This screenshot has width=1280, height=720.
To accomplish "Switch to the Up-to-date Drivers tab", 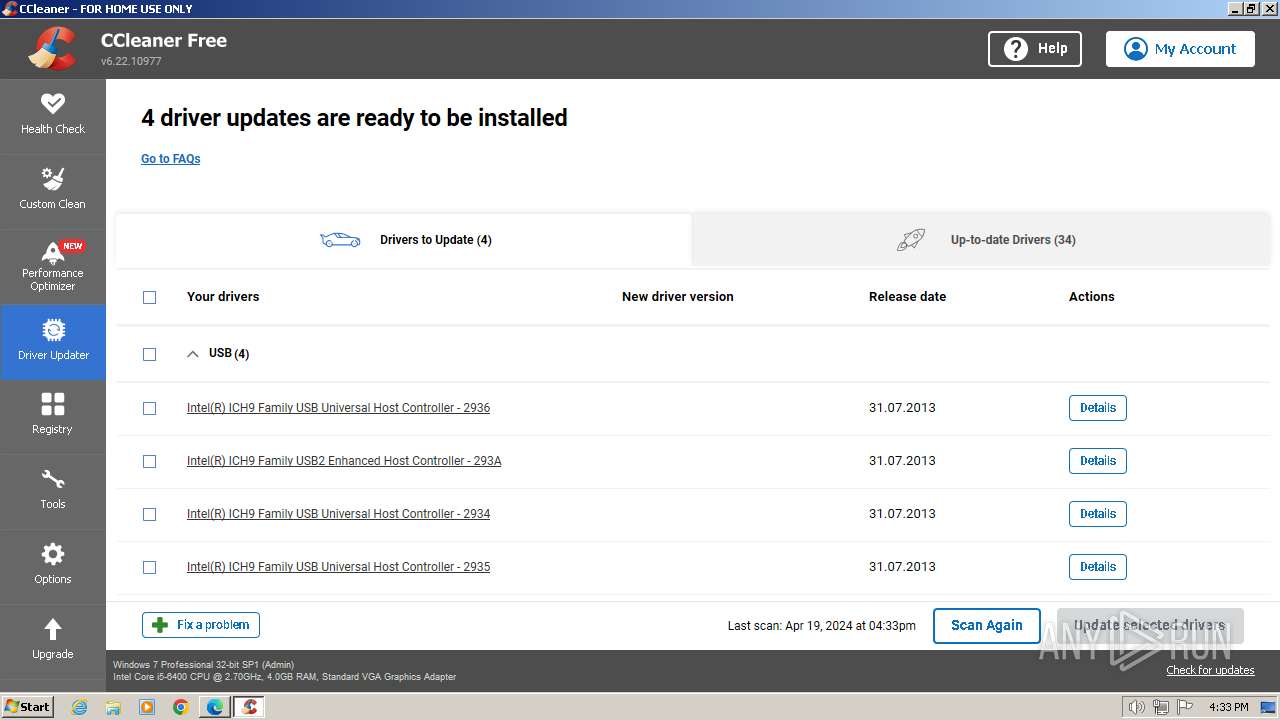I will tap(981, 240).
